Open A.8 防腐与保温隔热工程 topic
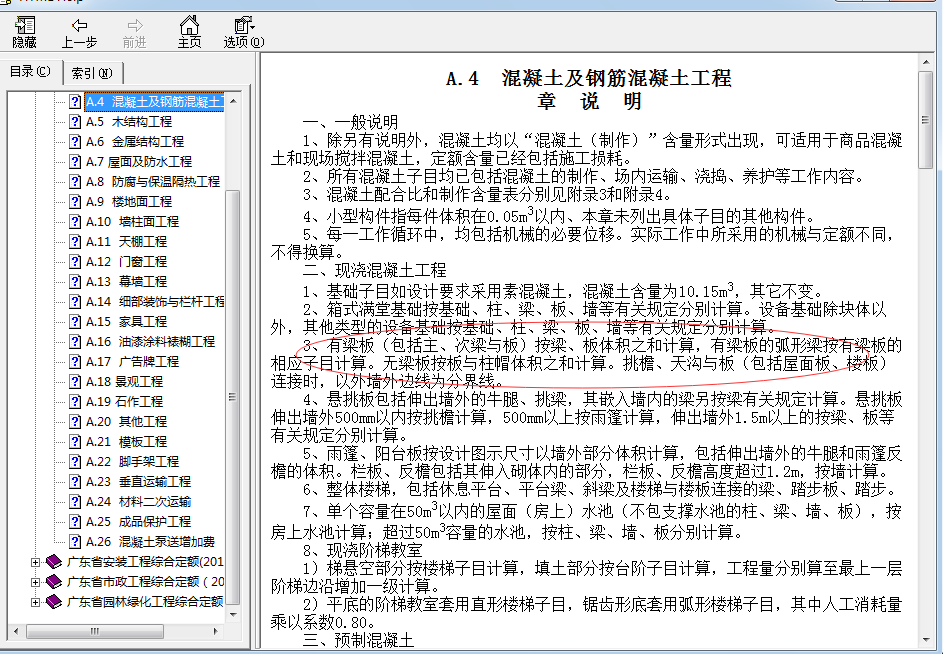Screen dimensions: 943x654 (153, 181)
